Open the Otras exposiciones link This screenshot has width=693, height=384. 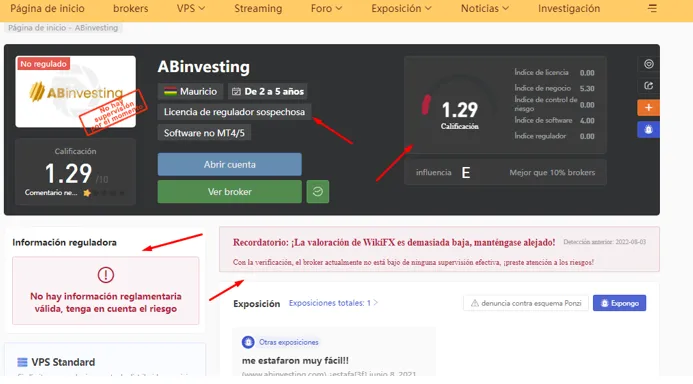coord(289,342)
